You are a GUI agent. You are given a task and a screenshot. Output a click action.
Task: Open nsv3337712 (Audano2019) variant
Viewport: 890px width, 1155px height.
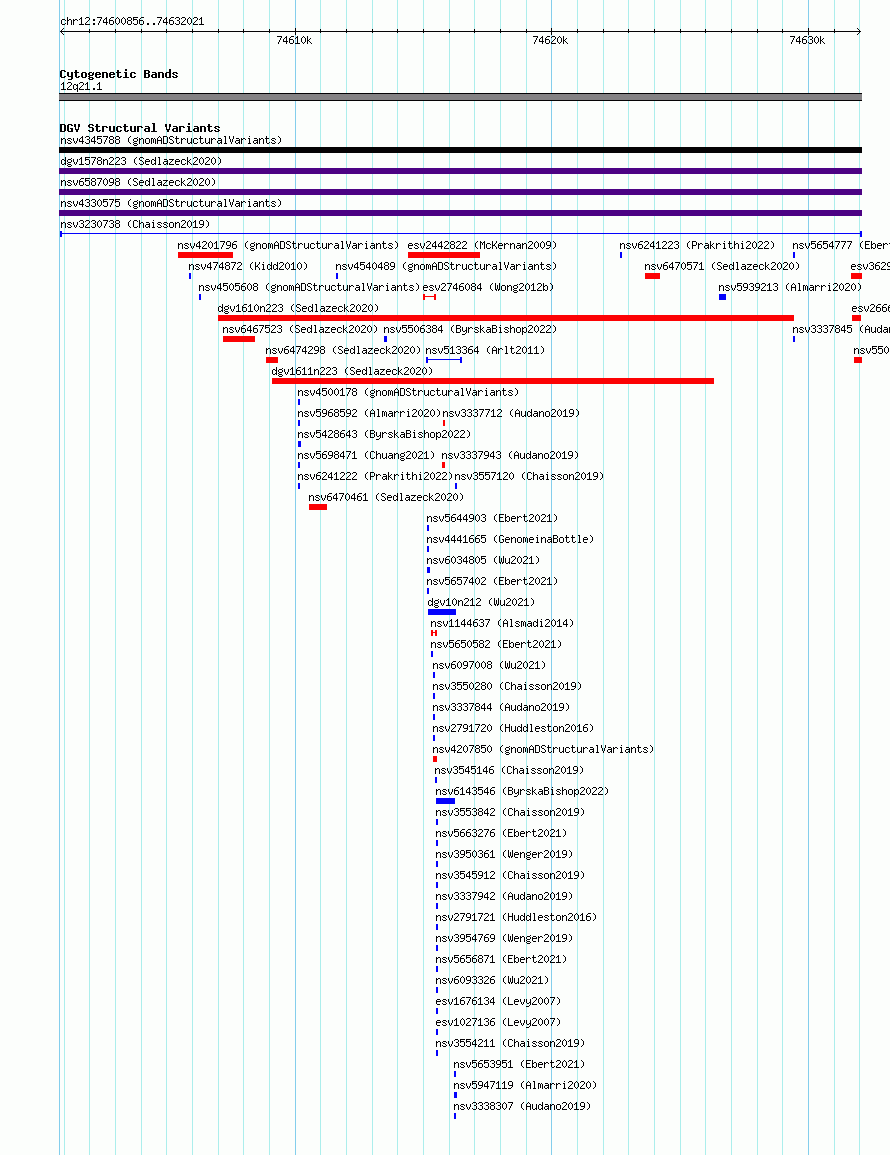tap(511, 413)
